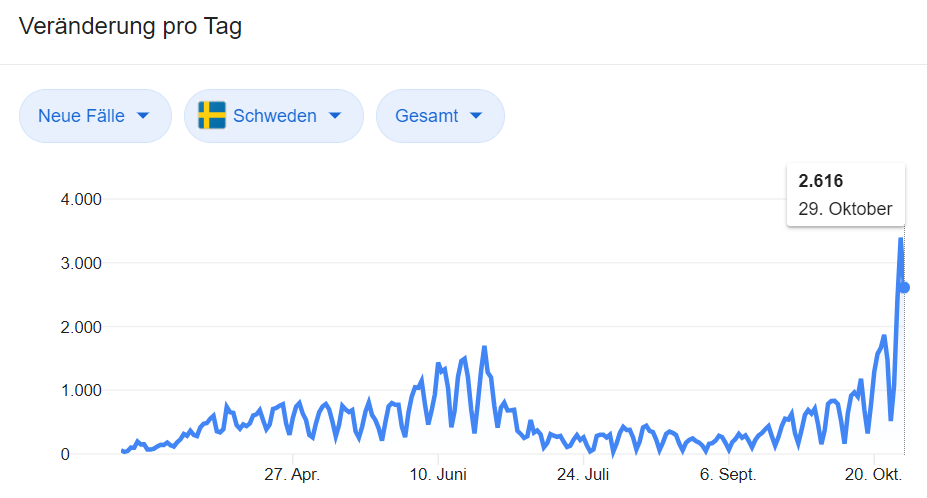Click the arrow icon beside Schweden
This screenshot has width=927, height=498.
point(335,116)
